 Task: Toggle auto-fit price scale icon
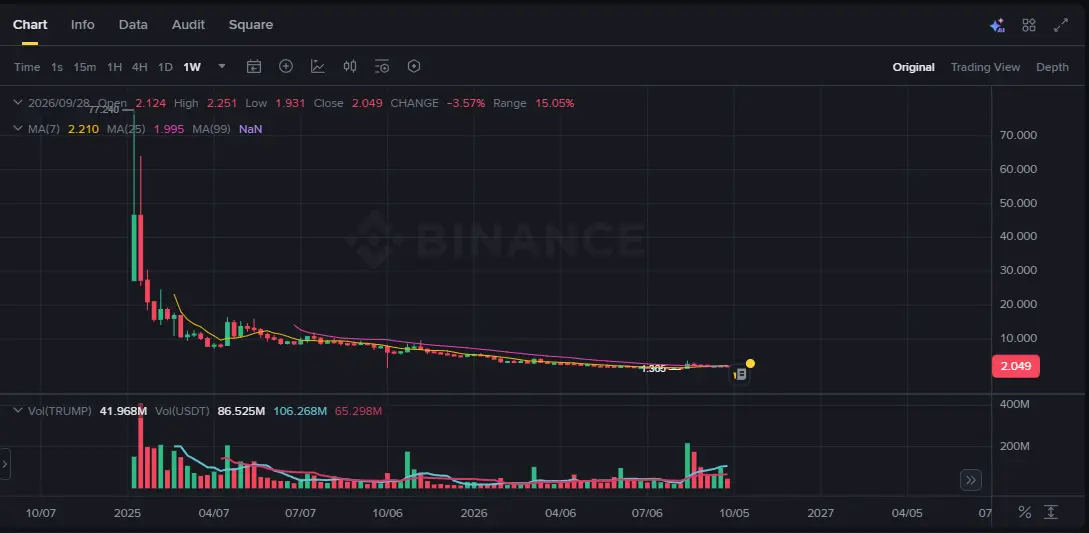[1051, 512]
